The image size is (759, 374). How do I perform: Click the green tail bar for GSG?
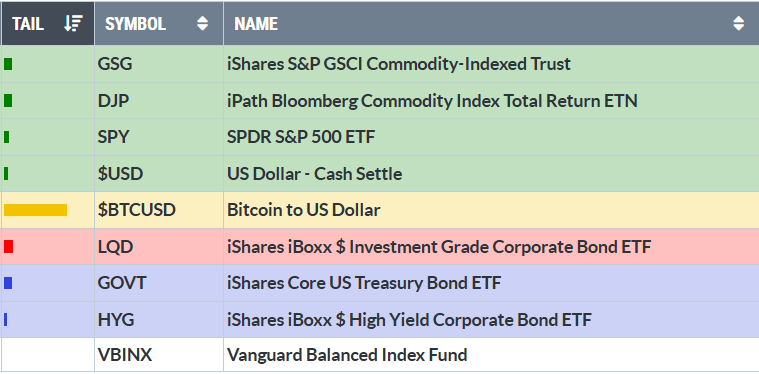8,64
